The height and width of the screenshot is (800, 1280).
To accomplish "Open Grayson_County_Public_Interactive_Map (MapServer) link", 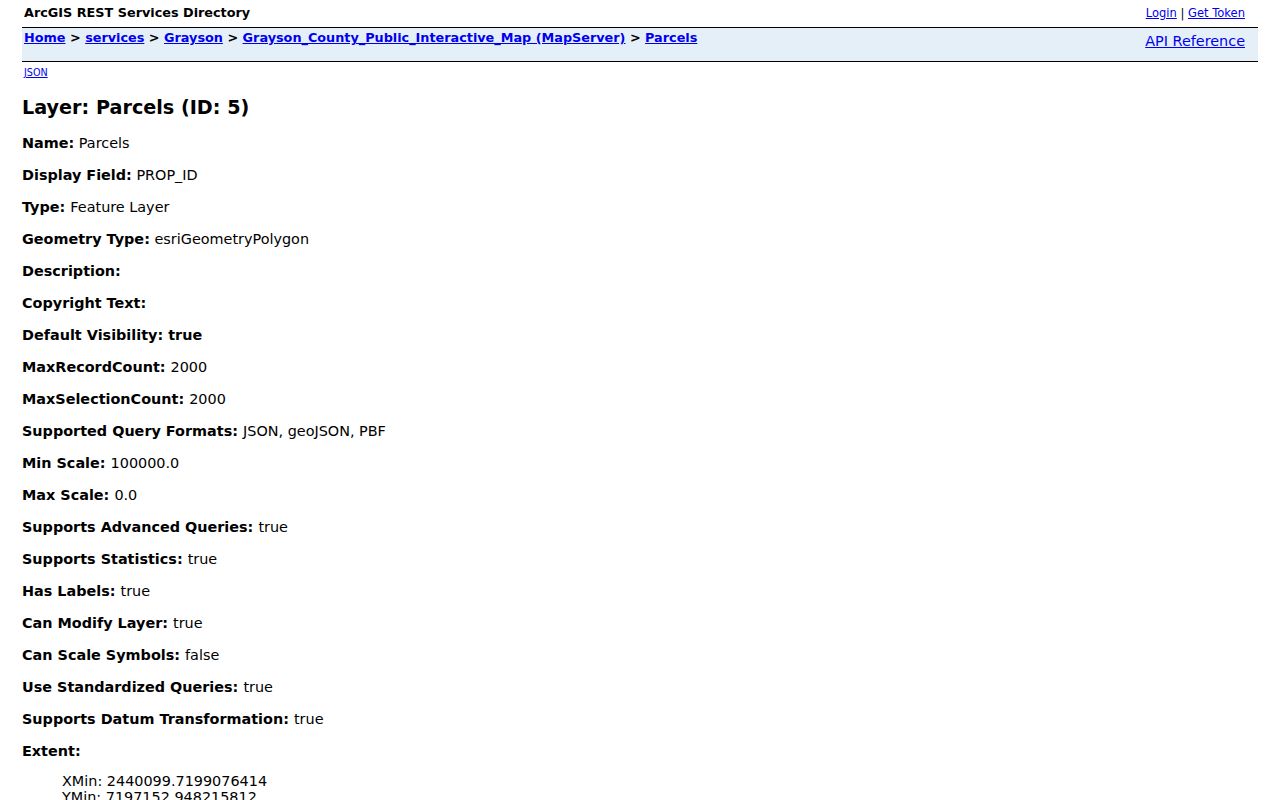I will click(434, 38).
